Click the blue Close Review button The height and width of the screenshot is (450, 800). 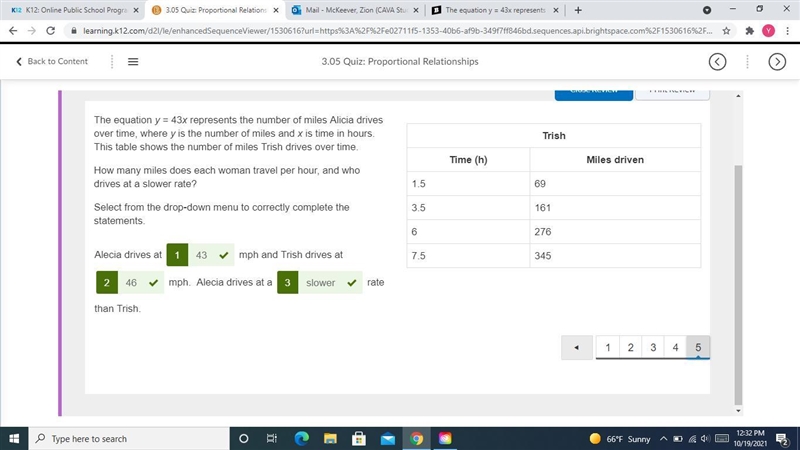(594, 94)
